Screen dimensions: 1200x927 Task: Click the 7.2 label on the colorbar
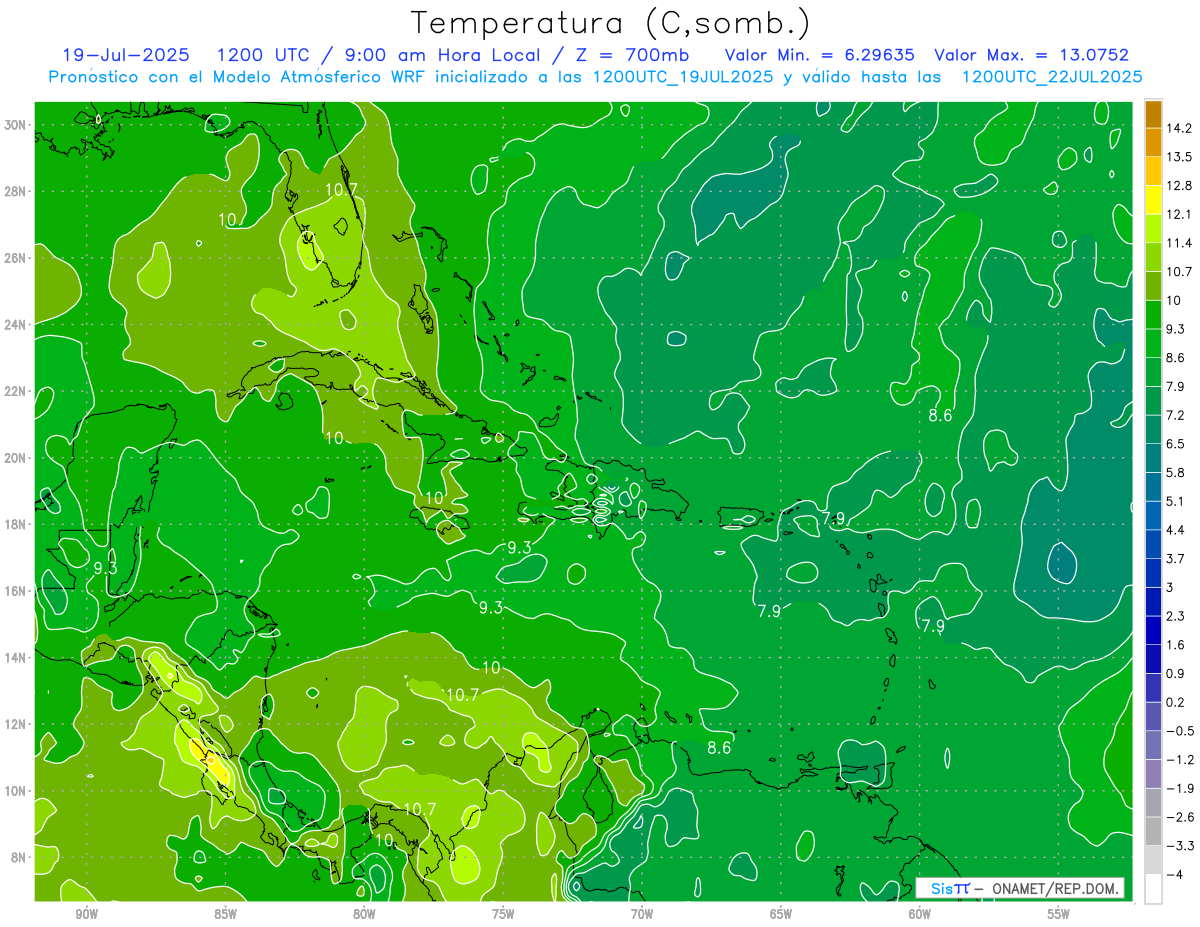pos(1176,415)
